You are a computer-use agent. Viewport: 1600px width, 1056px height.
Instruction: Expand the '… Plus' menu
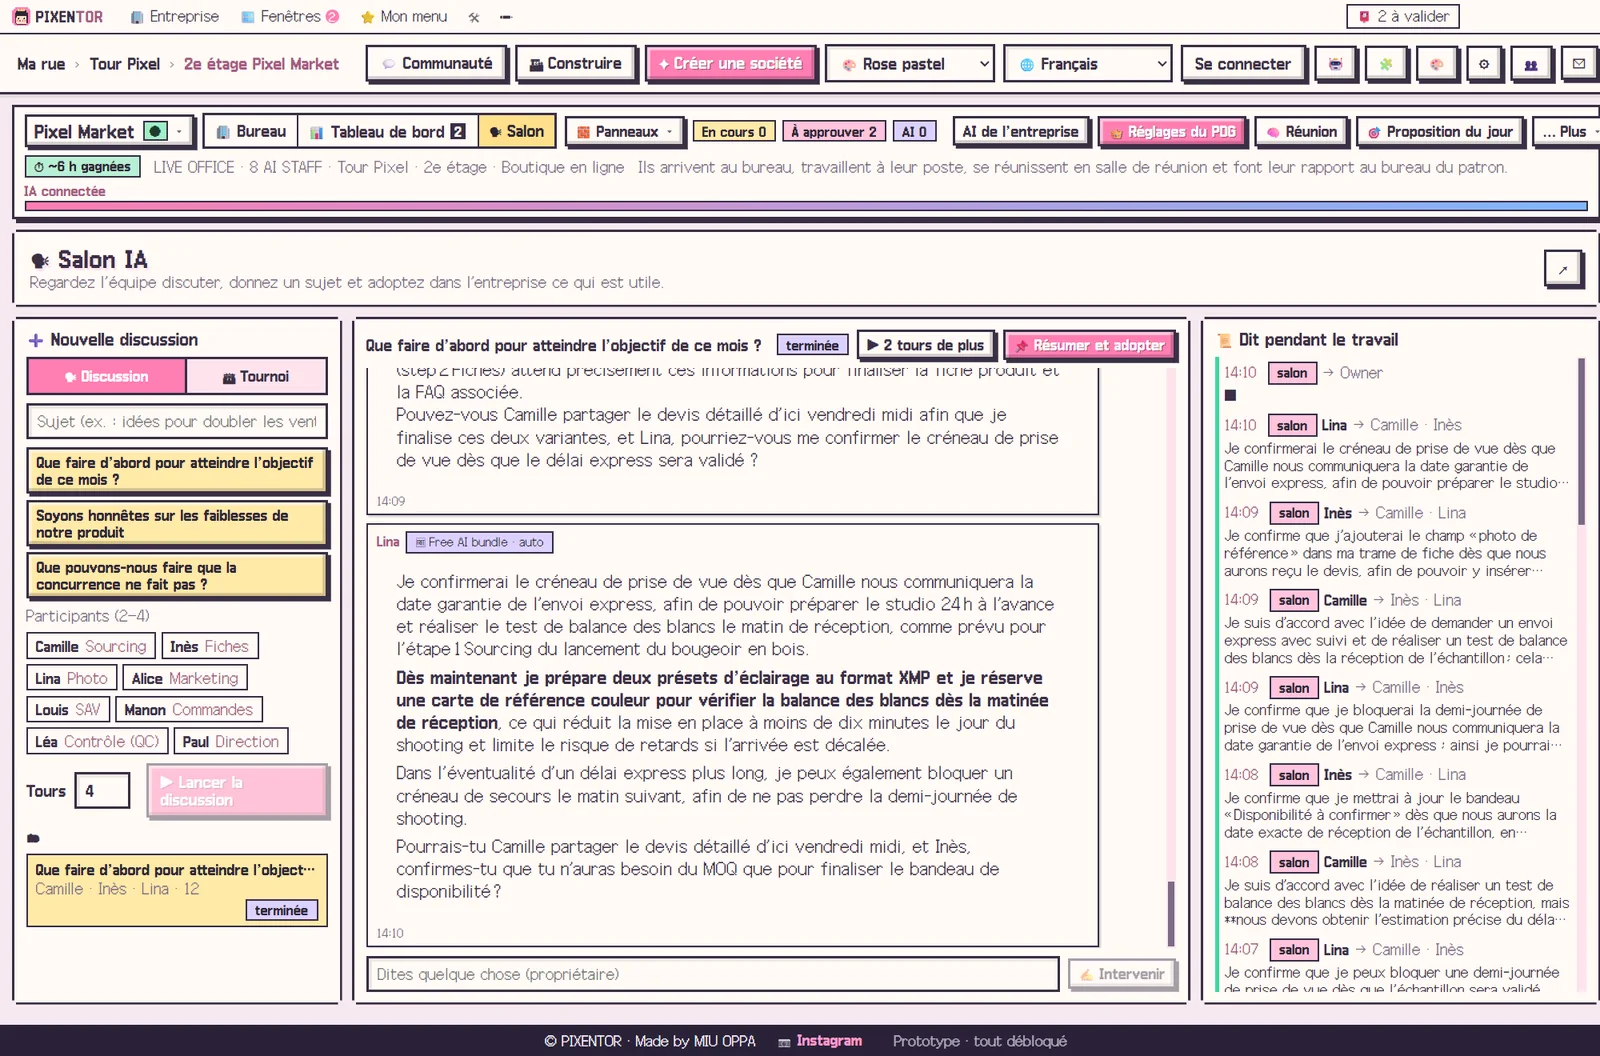click(x=1568, y=131)
